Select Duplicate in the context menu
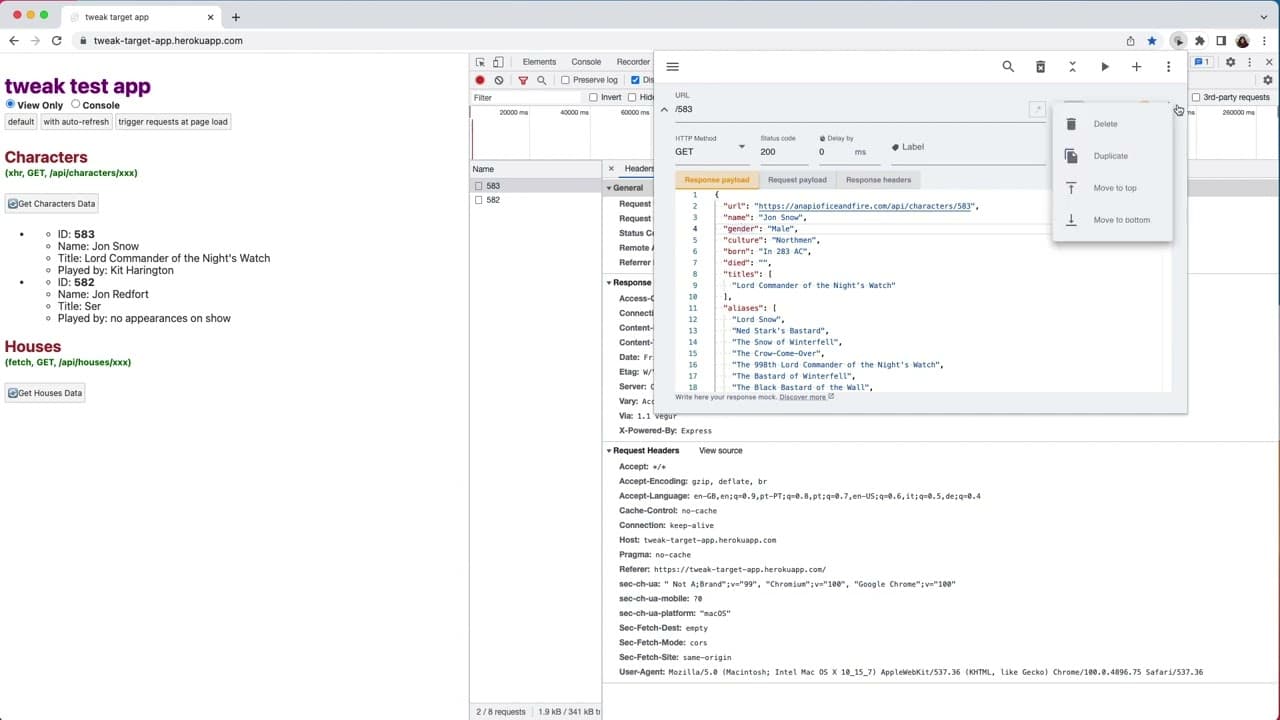The height and width of the screenshot is (720, 1280). pyautogui.click(x=1112, y=156)
